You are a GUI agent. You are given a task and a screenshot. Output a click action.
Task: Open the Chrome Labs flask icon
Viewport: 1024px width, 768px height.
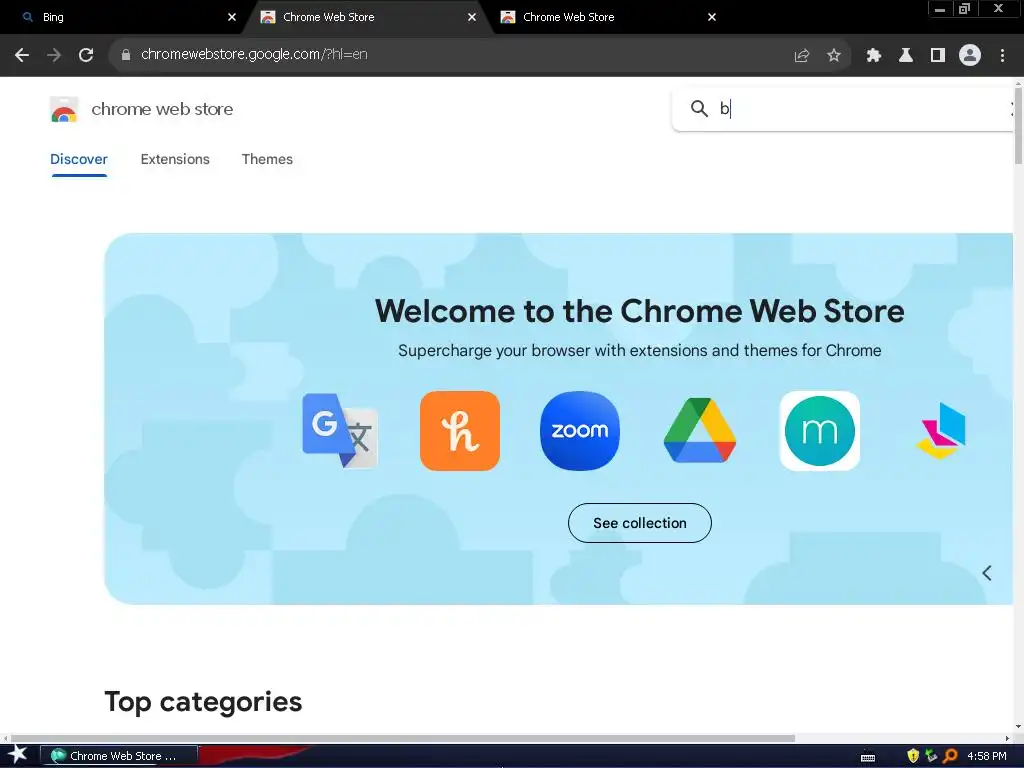pyautogui.click(x=905, y=56)
